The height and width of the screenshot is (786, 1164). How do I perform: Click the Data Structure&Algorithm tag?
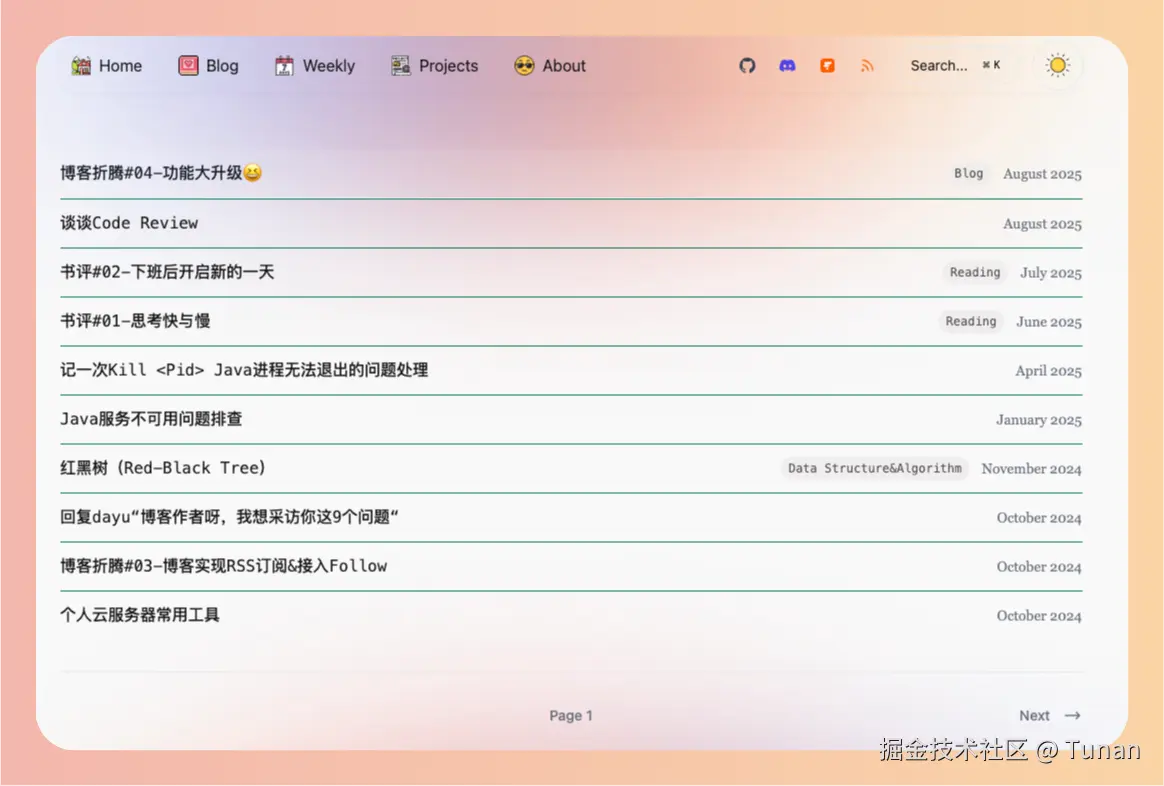coord(874,468)
